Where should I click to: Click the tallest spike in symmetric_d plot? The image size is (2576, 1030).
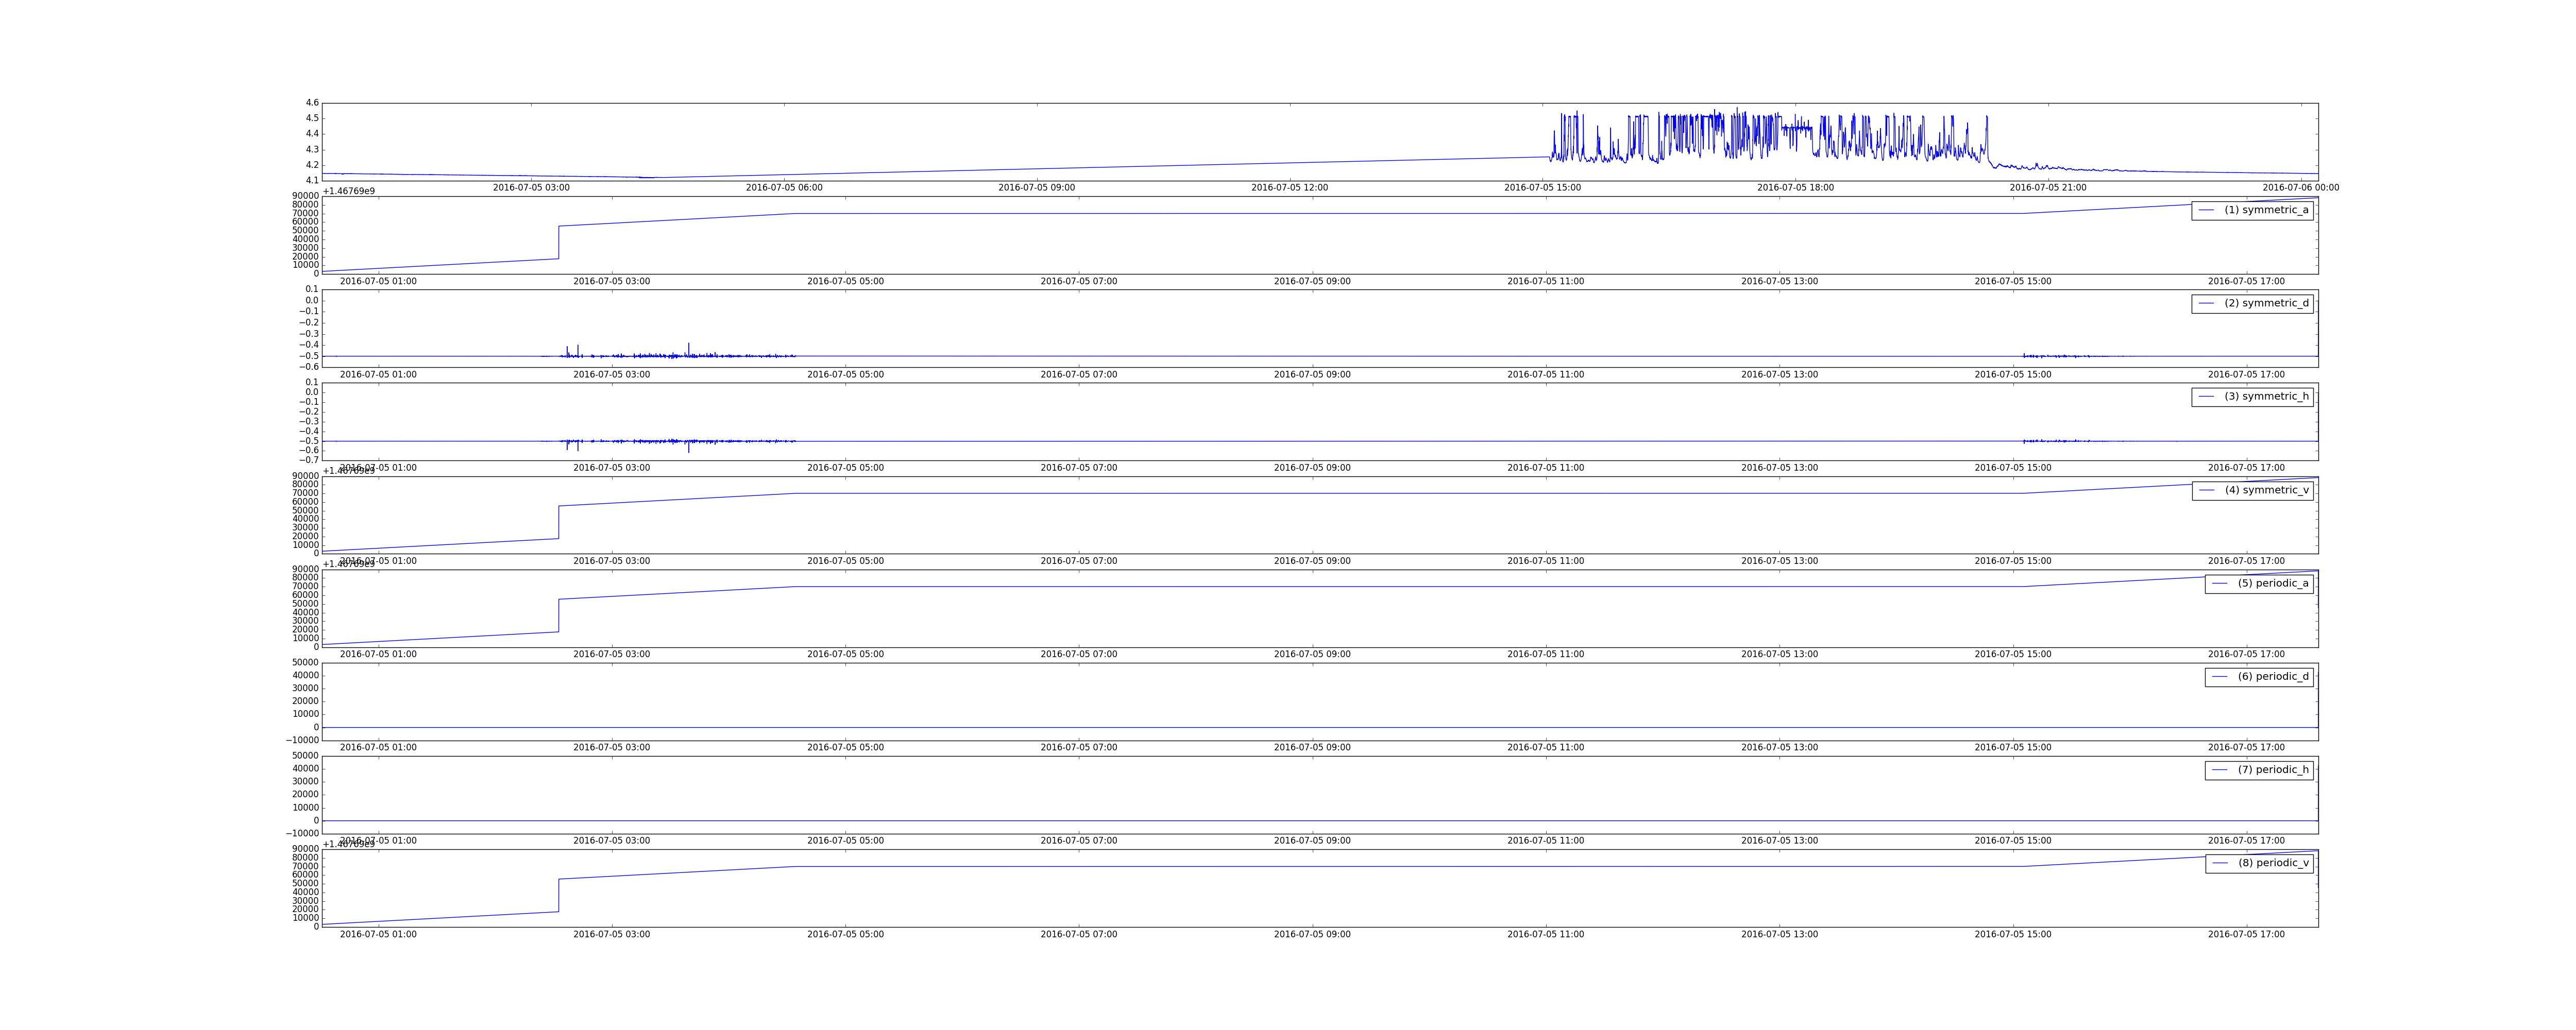pos(688,349)
